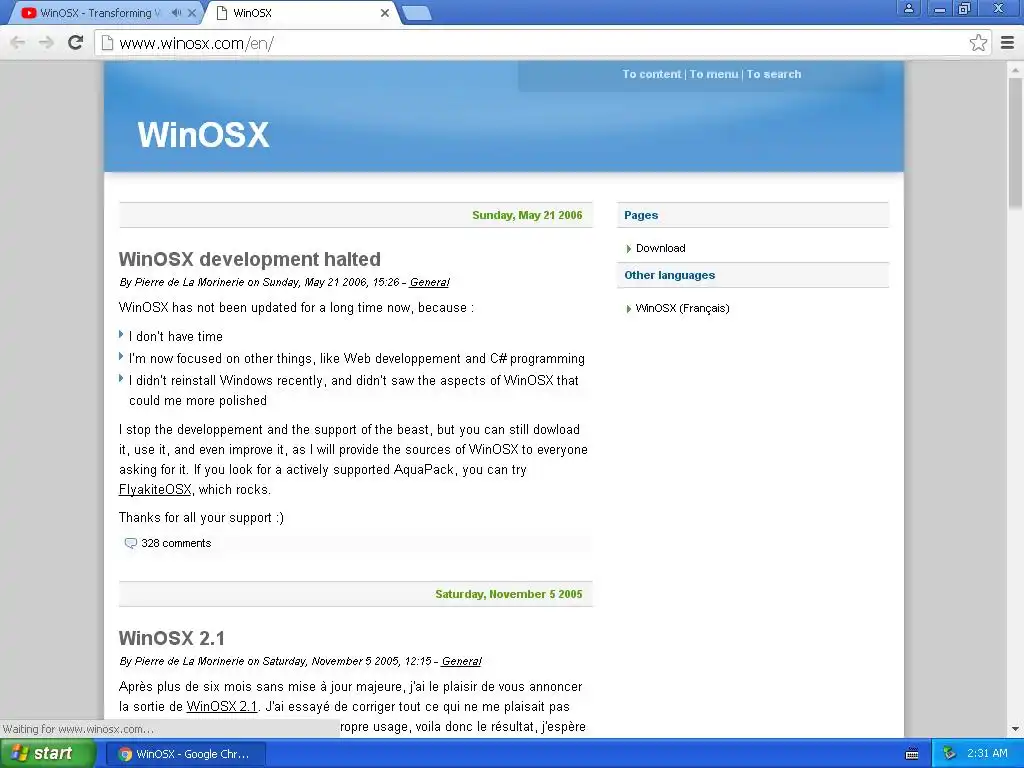Reload the WinOSX page

coord(76,43)
